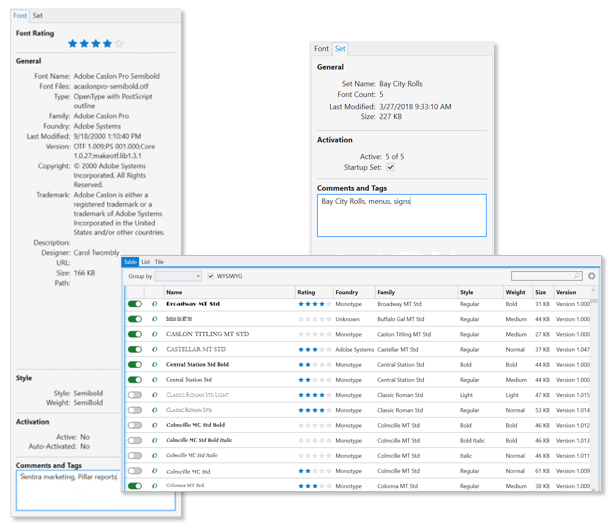
Task: Uncheck the Startup Set checkbox
Action: click(390, 167)
